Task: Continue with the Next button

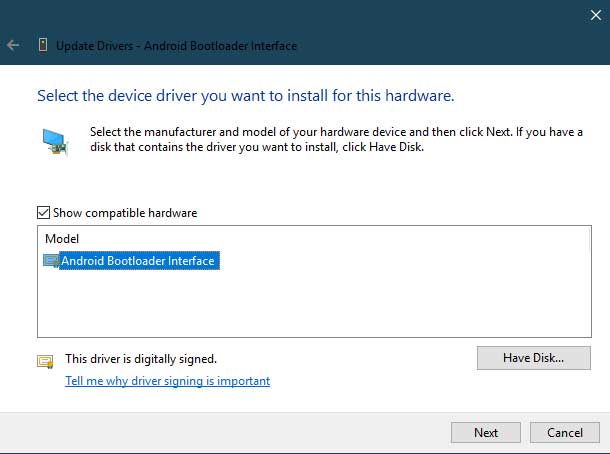Action: point(486,433)
